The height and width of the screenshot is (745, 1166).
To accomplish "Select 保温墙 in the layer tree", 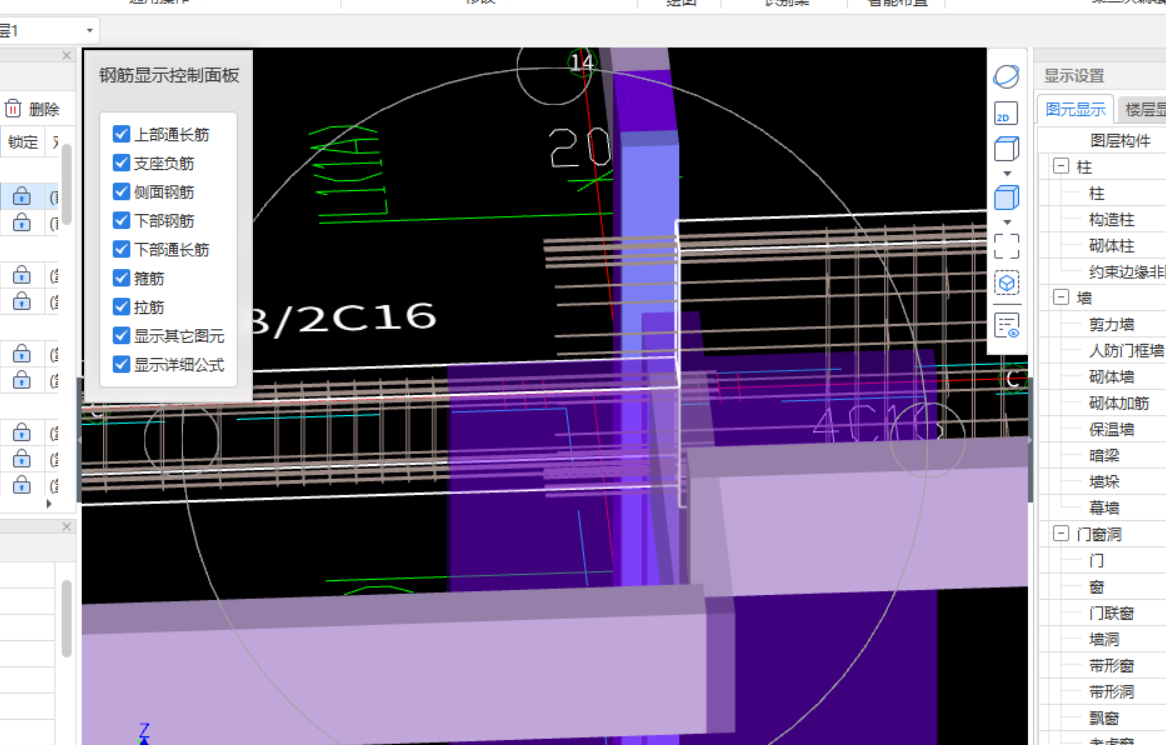I will click(x=1111, y=429).
